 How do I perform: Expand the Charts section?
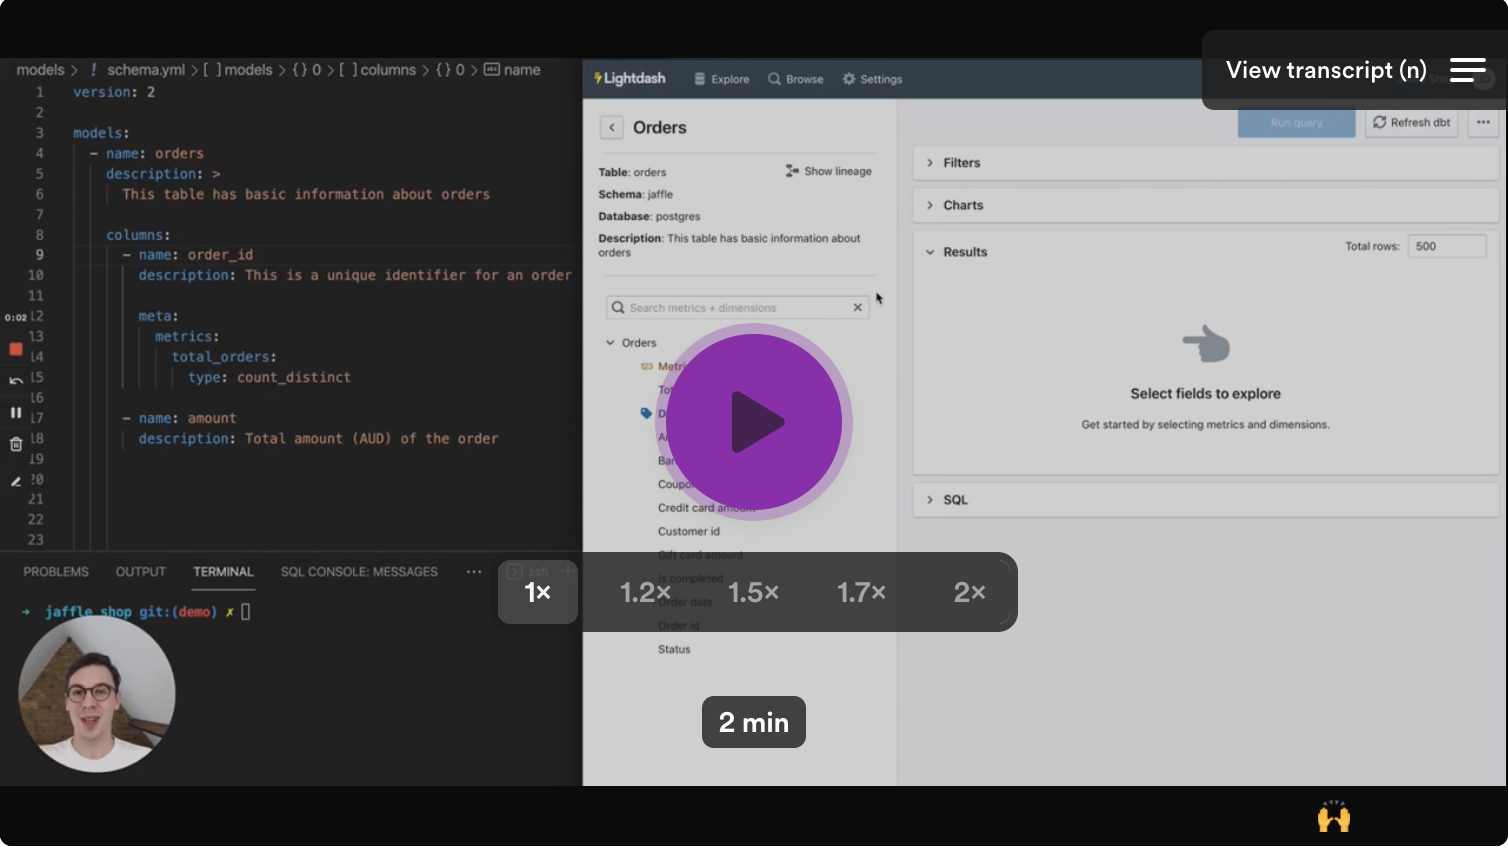coord(962,205)
